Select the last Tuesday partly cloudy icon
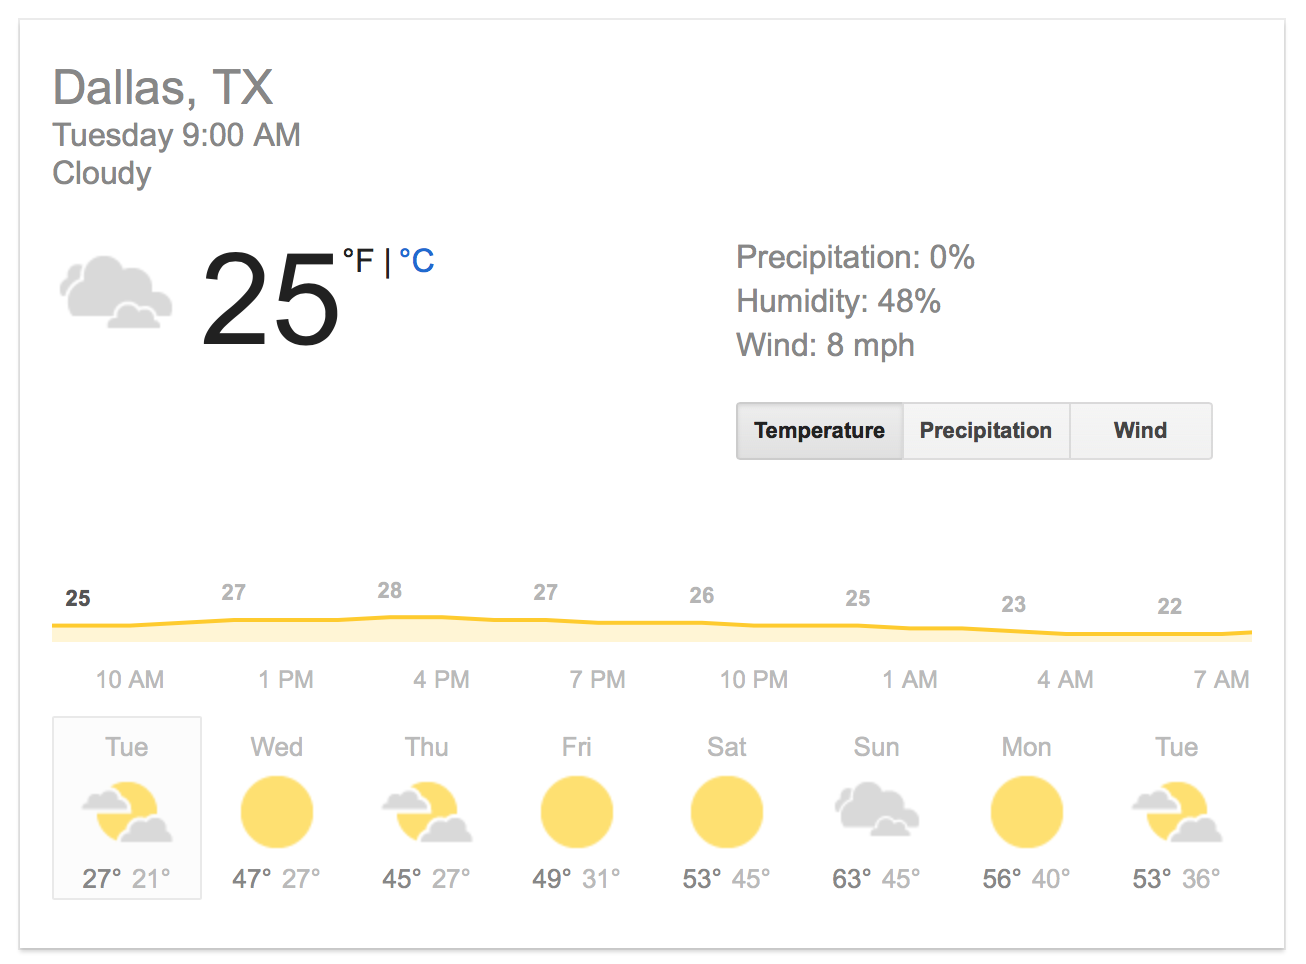The height and width of the screenshot is (964, 1306). 1177,812
